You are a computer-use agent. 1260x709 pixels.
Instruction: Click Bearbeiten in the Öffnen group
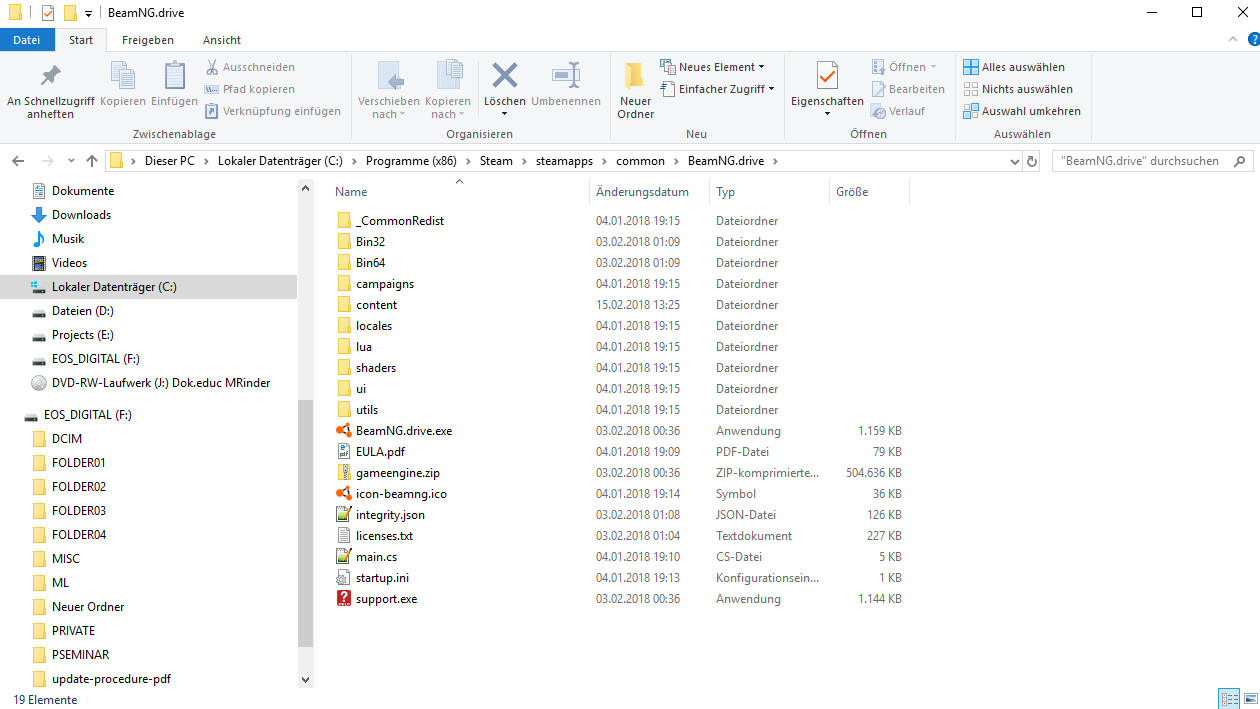tap(907, 89)
